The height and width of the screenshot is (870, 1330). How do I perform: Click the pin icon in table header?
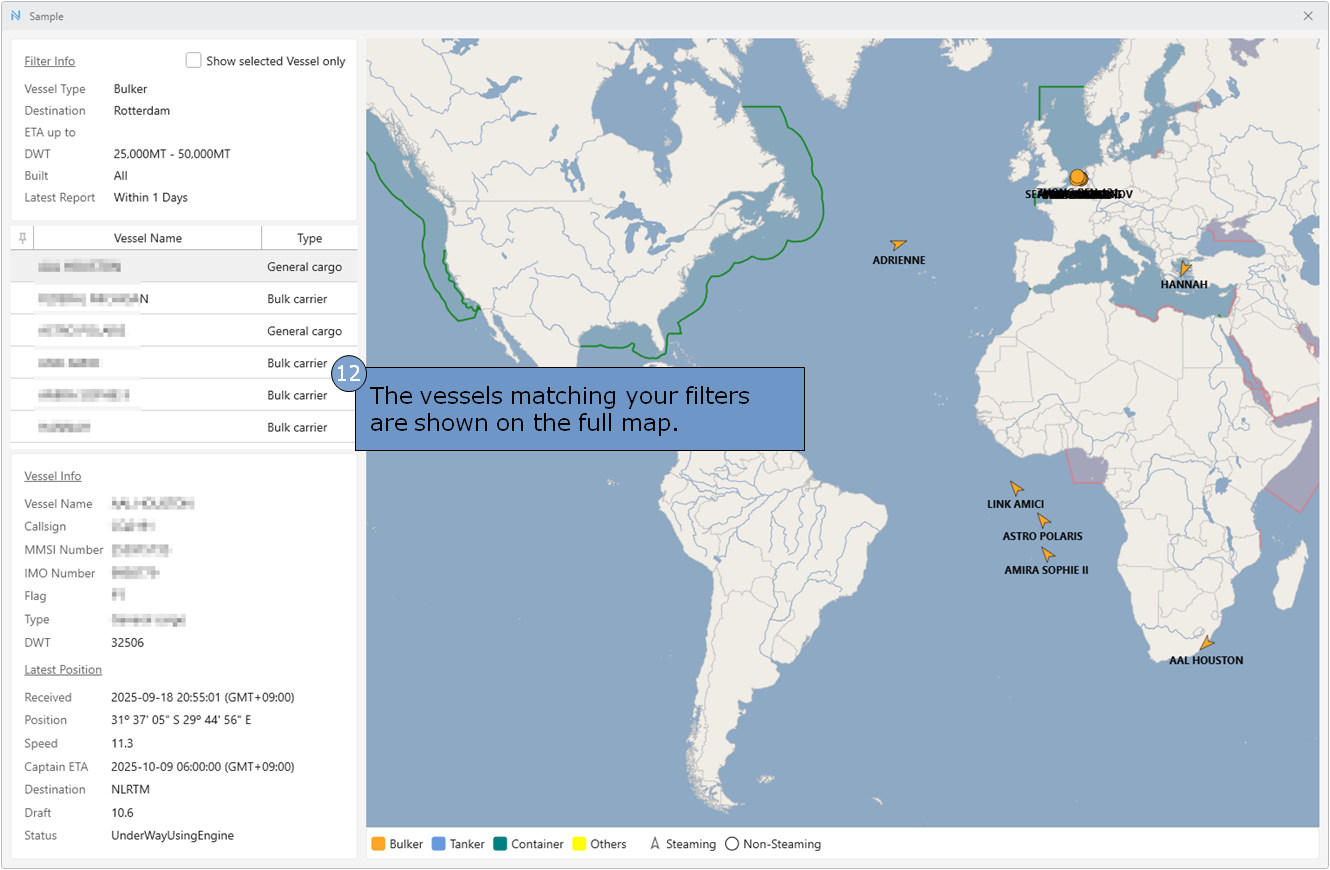tap(22, 238)
